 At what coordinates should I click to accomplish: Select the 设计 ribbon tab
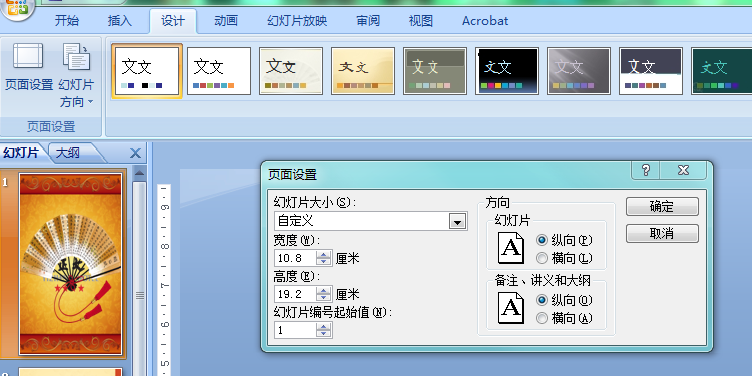(x=173, y=21)
